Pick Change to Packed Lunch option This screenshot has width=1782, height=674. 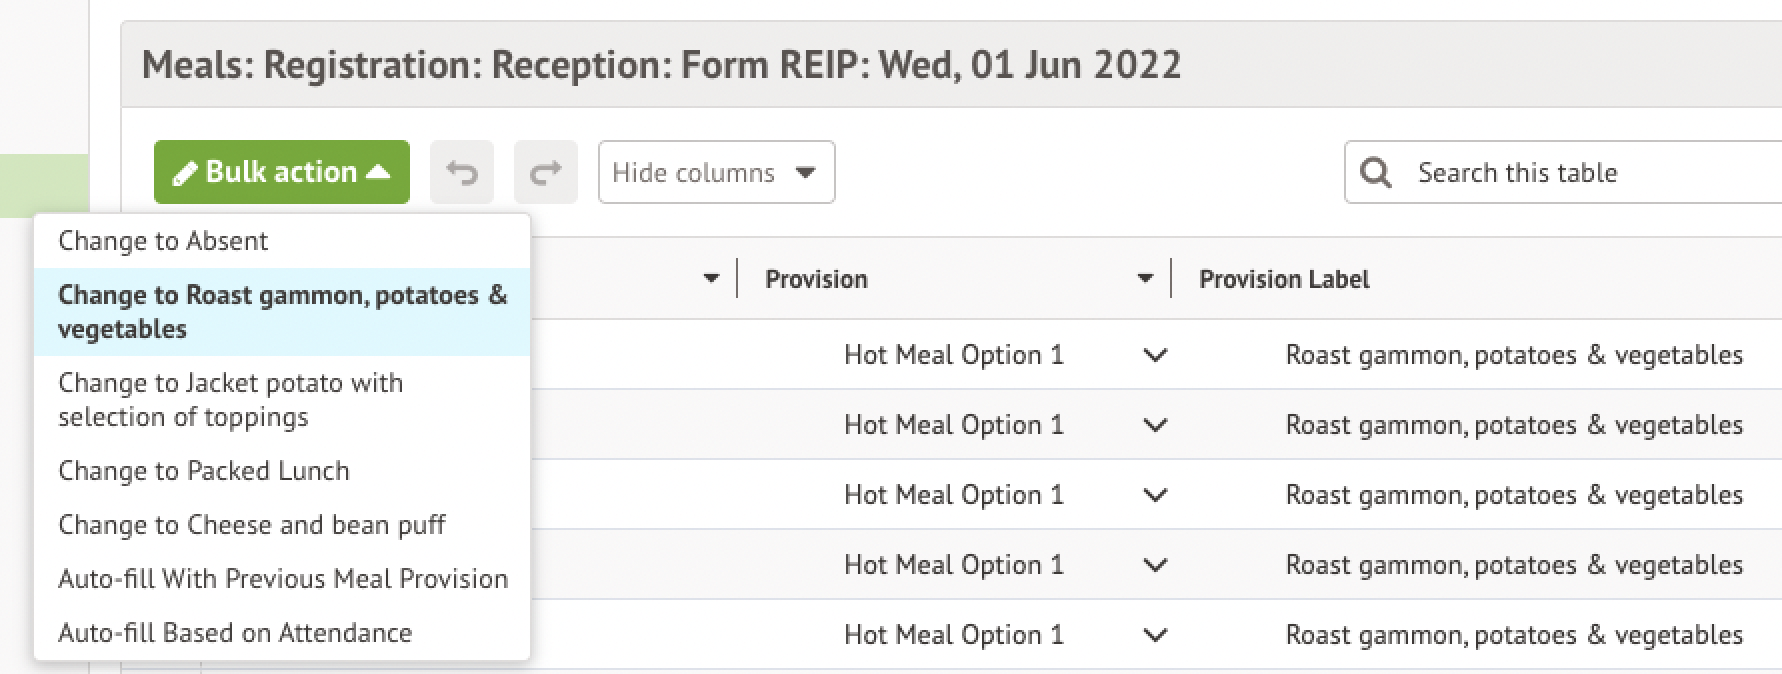click(x=204, y=471)
